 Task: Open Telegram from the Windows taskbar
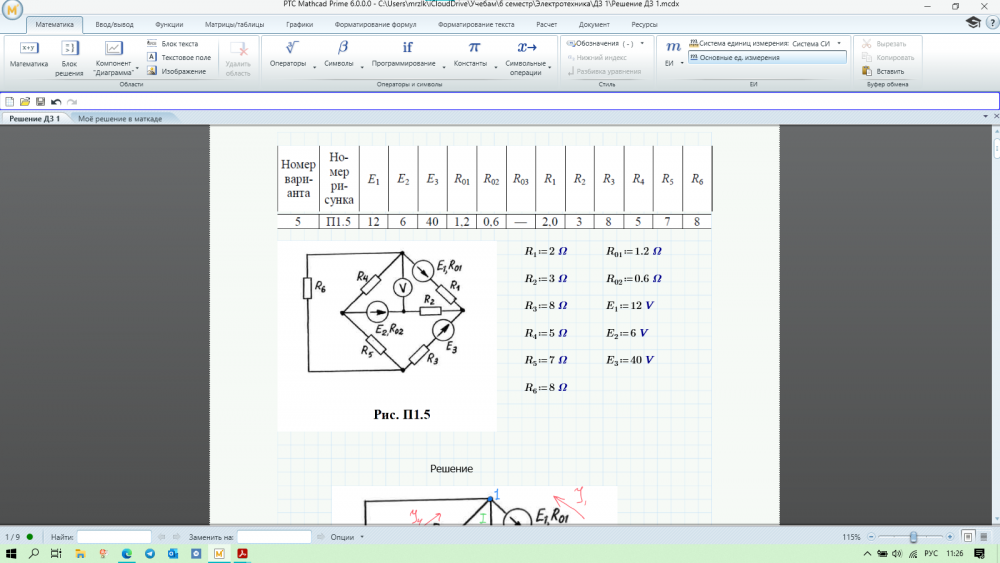(x=149, y=554)
